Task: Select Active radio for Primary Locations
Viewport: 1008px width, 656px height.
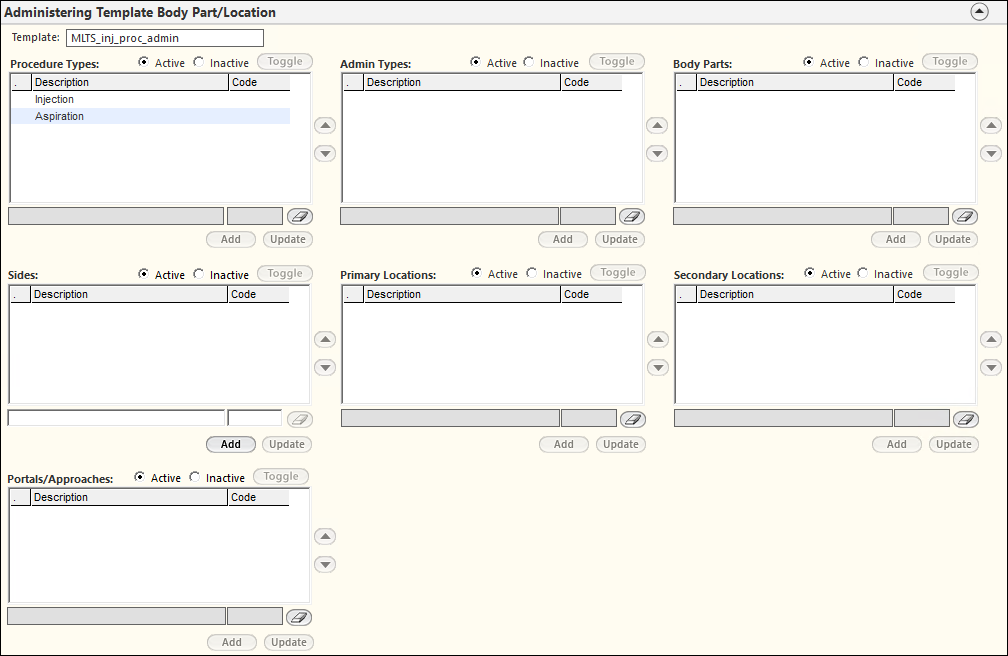Action: pos(476,273)
